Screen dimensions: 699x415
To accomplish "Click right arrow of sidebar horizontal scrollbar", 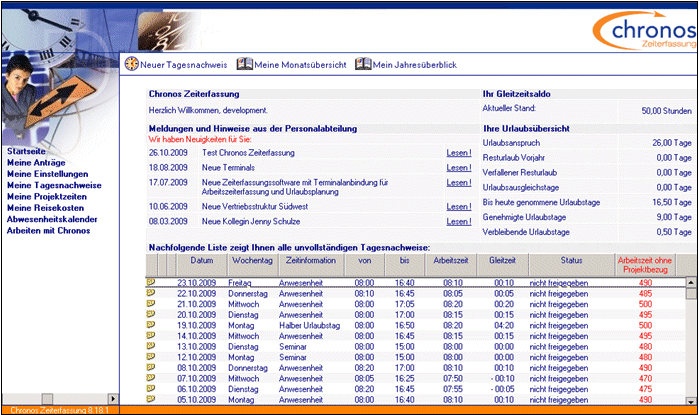I will [113, 399].
